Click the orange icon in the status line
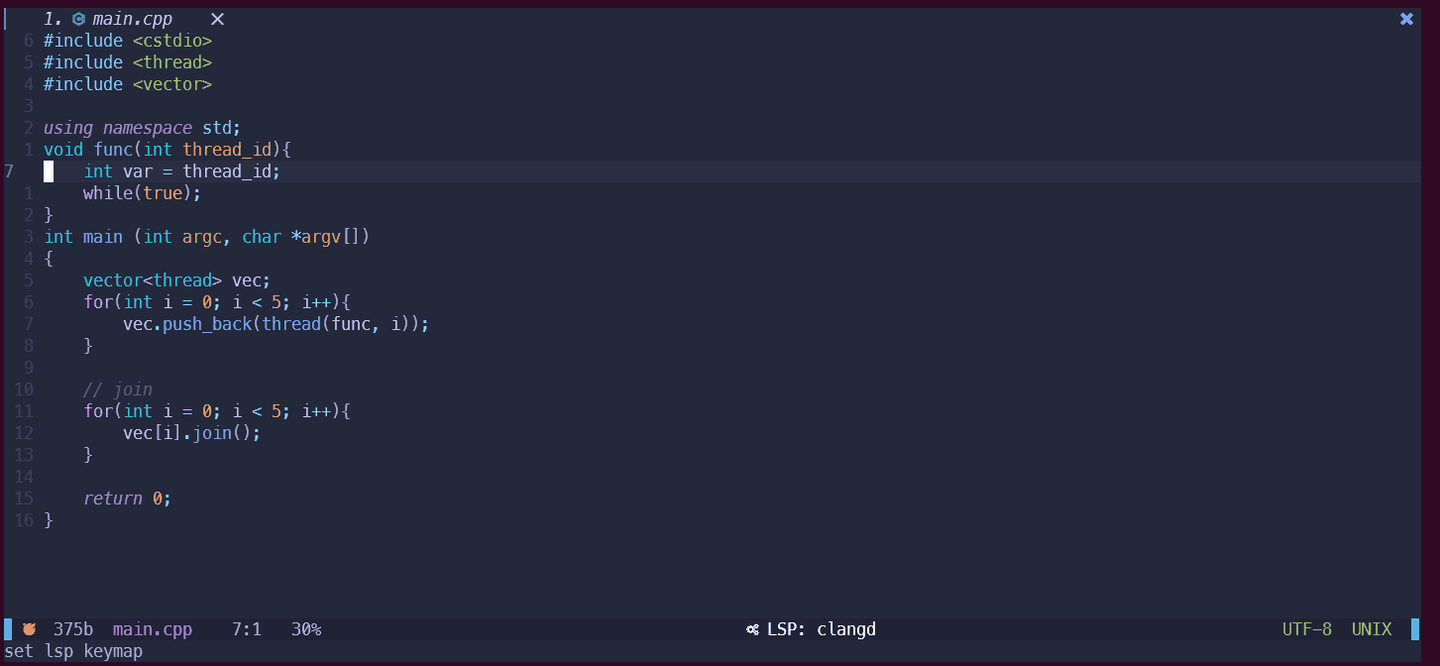 coord(29,629)
